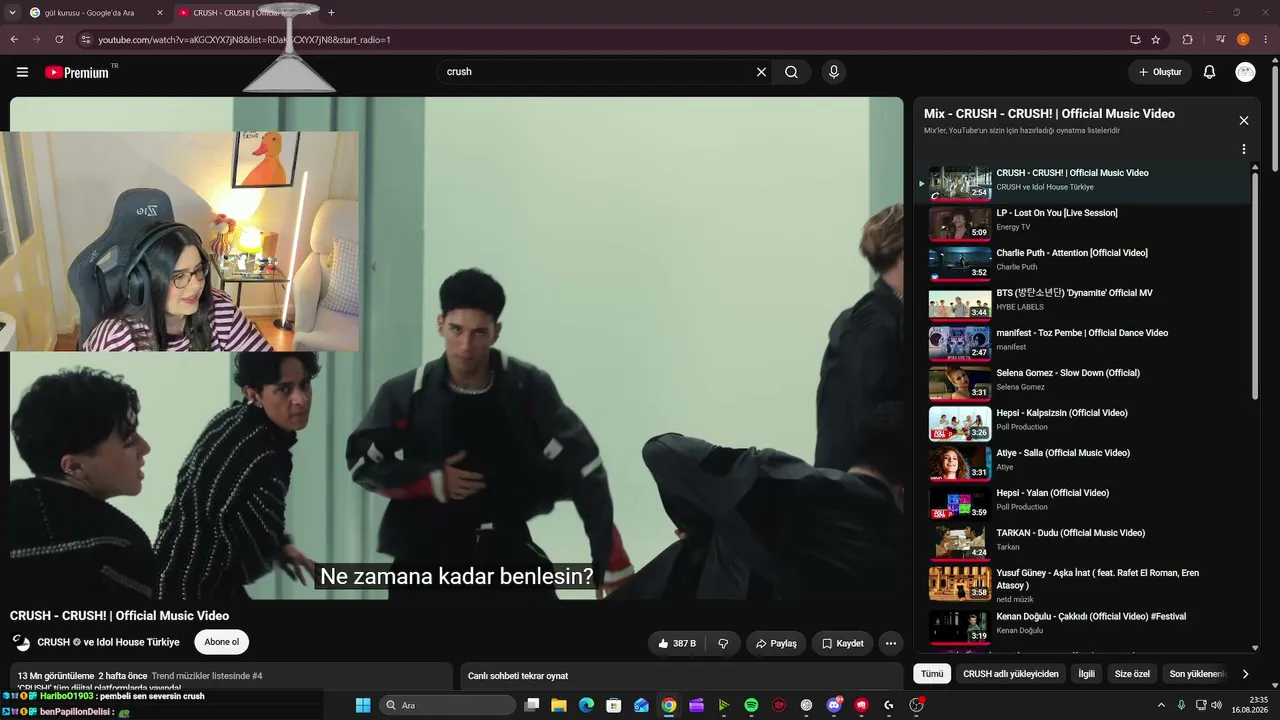
Task: Open Discord from the taskbar
Action: click(834, 705)
